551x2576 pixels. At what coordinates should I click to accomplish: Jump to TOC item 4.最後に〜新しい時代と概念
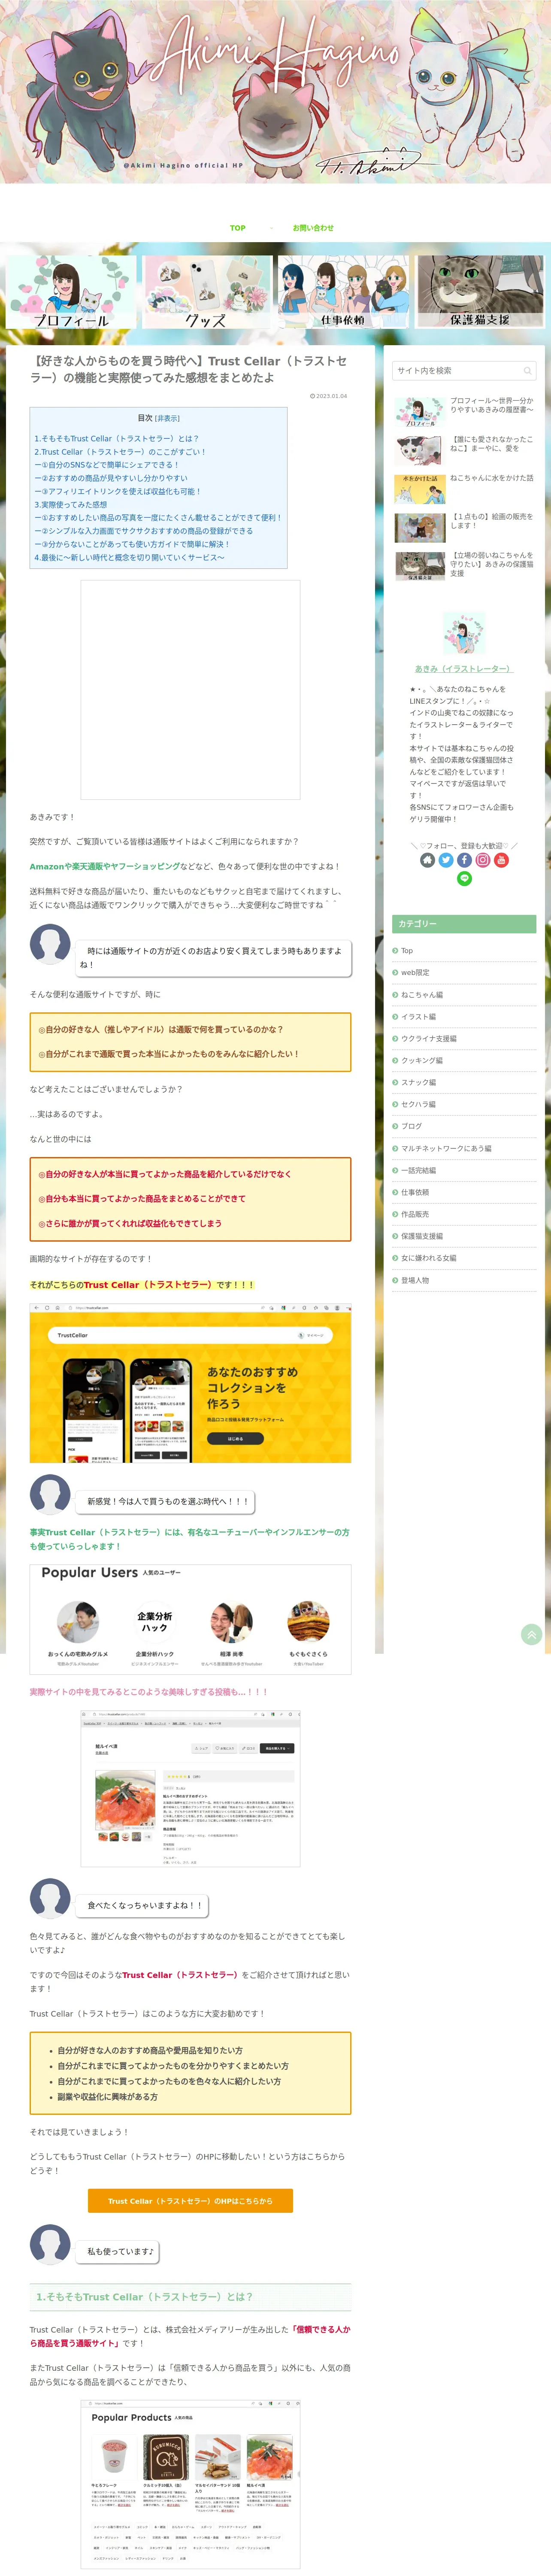click(x=129, y=558)
